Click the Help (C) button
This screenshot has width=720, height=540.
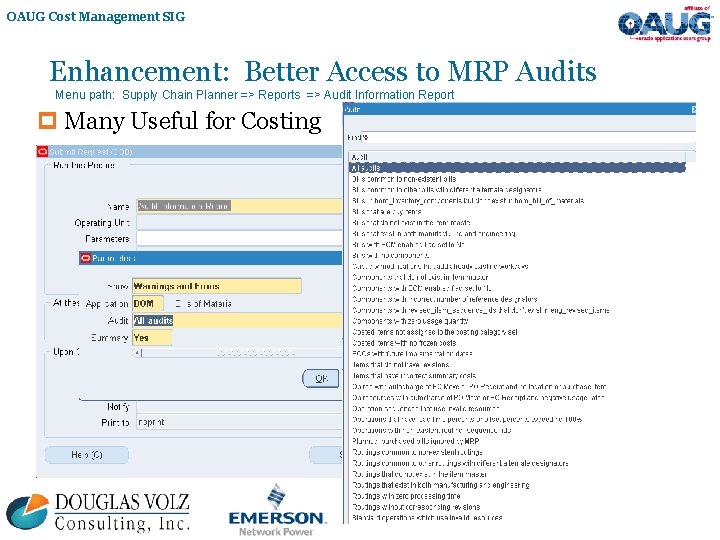pos(87,455)
